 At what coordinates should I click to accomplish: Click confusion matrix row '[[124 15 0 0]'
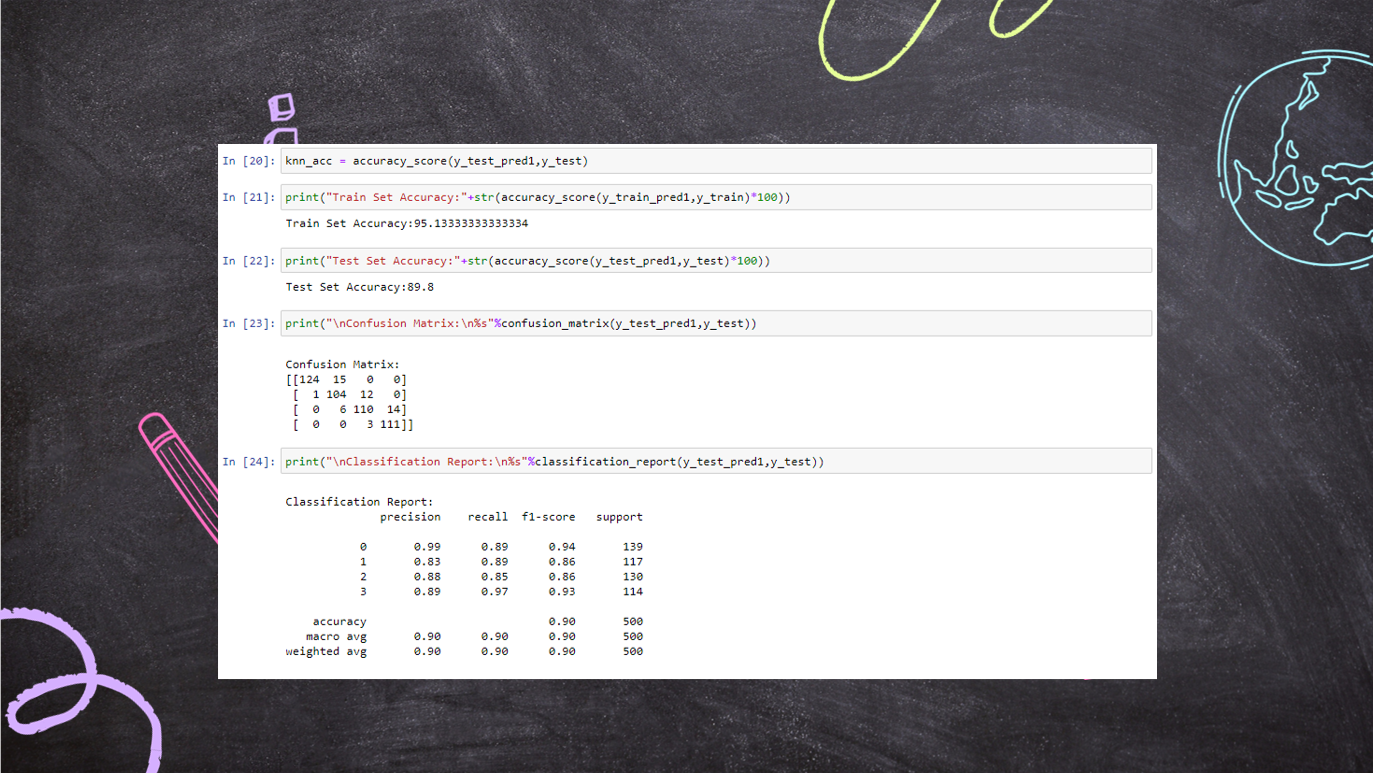click(x=346, y=379)
